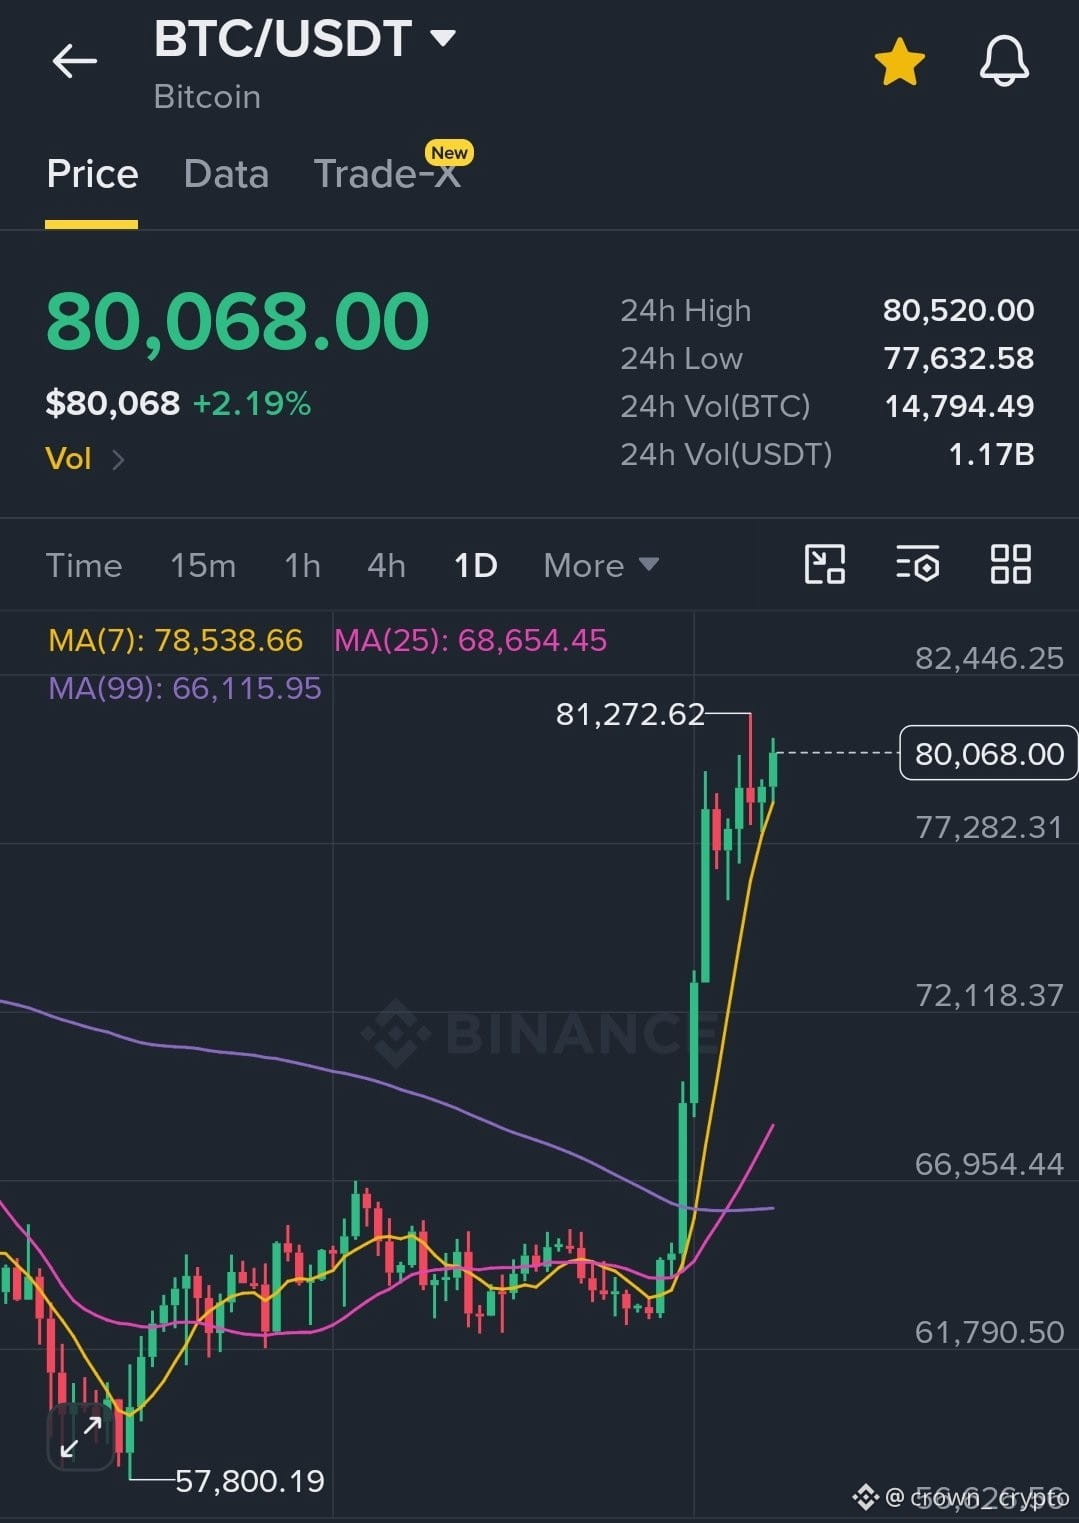The width and height of the screenshot is (1079, 1523).
Task: Click the MA(99): 66,115.95 indicator label
Action: point(185,688)
